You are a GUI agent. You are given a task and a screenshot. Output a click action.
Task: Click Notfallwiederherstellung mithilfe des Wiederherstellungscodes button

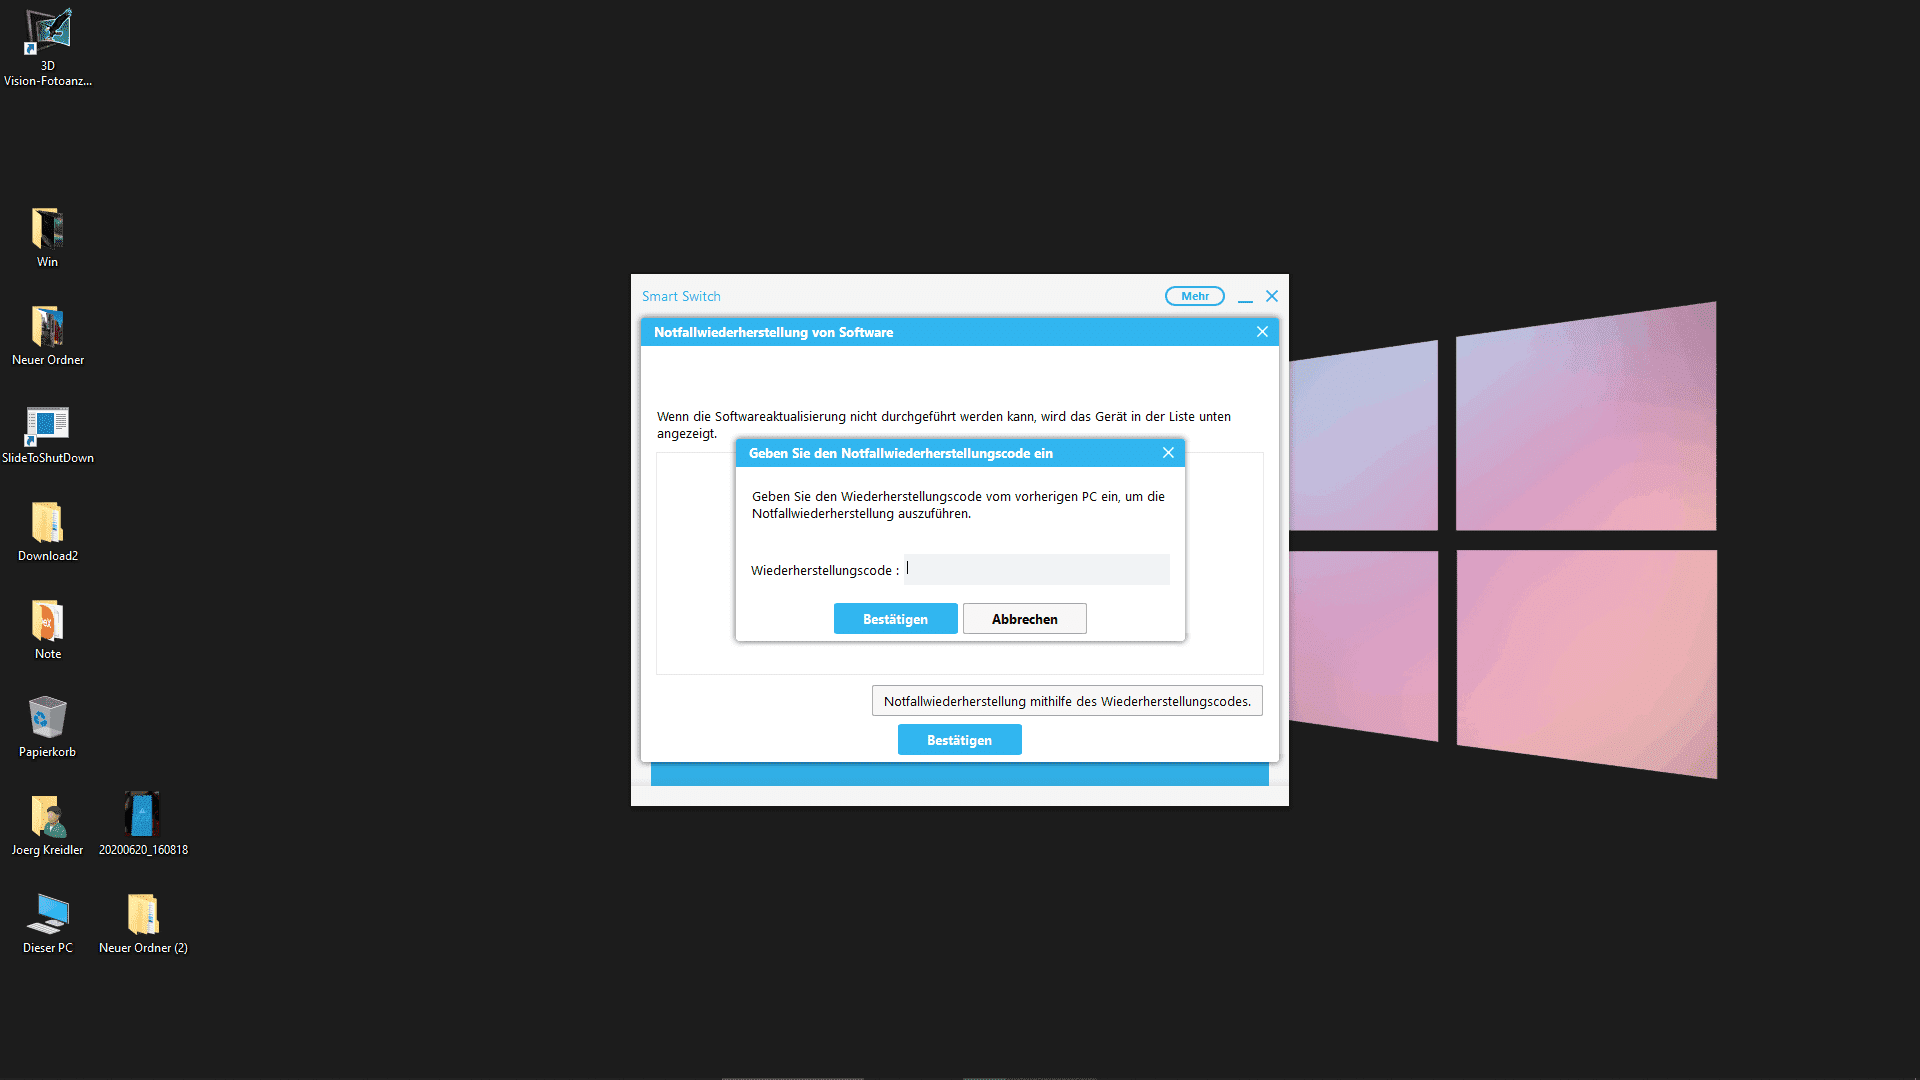[x=1067, y=701]
